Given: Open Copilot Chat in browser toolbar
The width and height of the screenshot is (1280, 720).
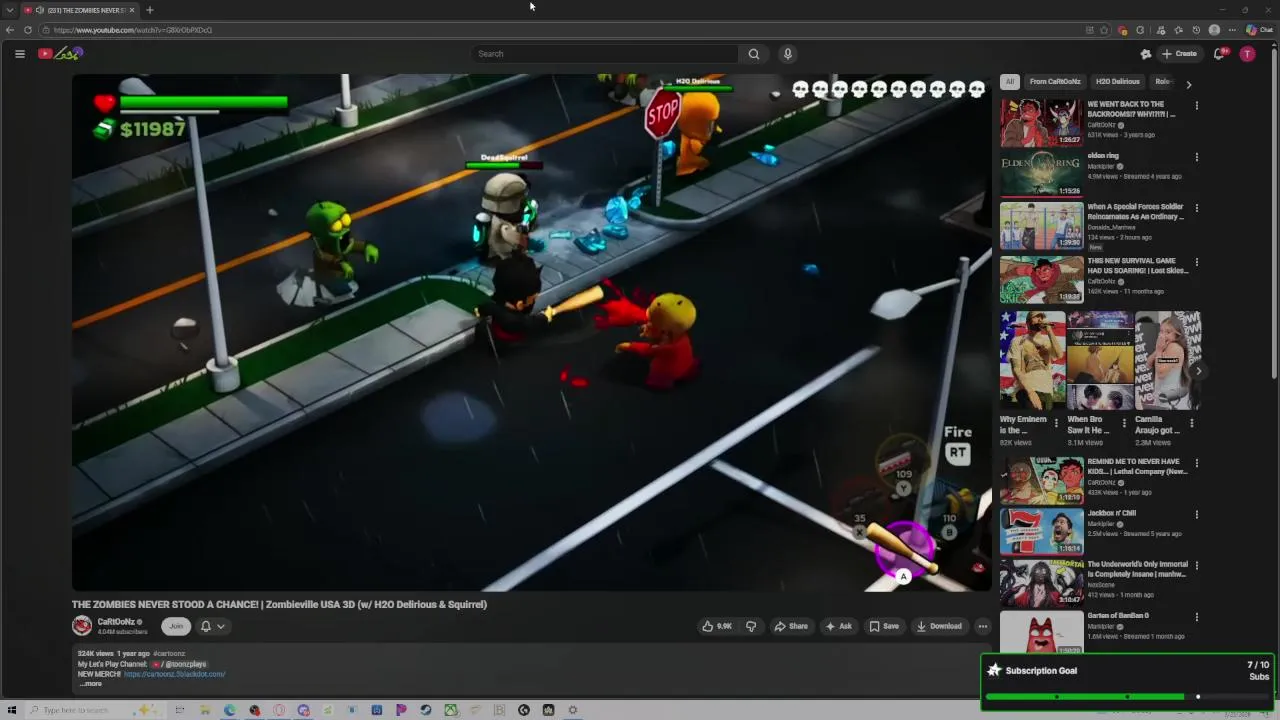Looking at the screenshot, I should pyautogui.click(x=1259, y=30).
